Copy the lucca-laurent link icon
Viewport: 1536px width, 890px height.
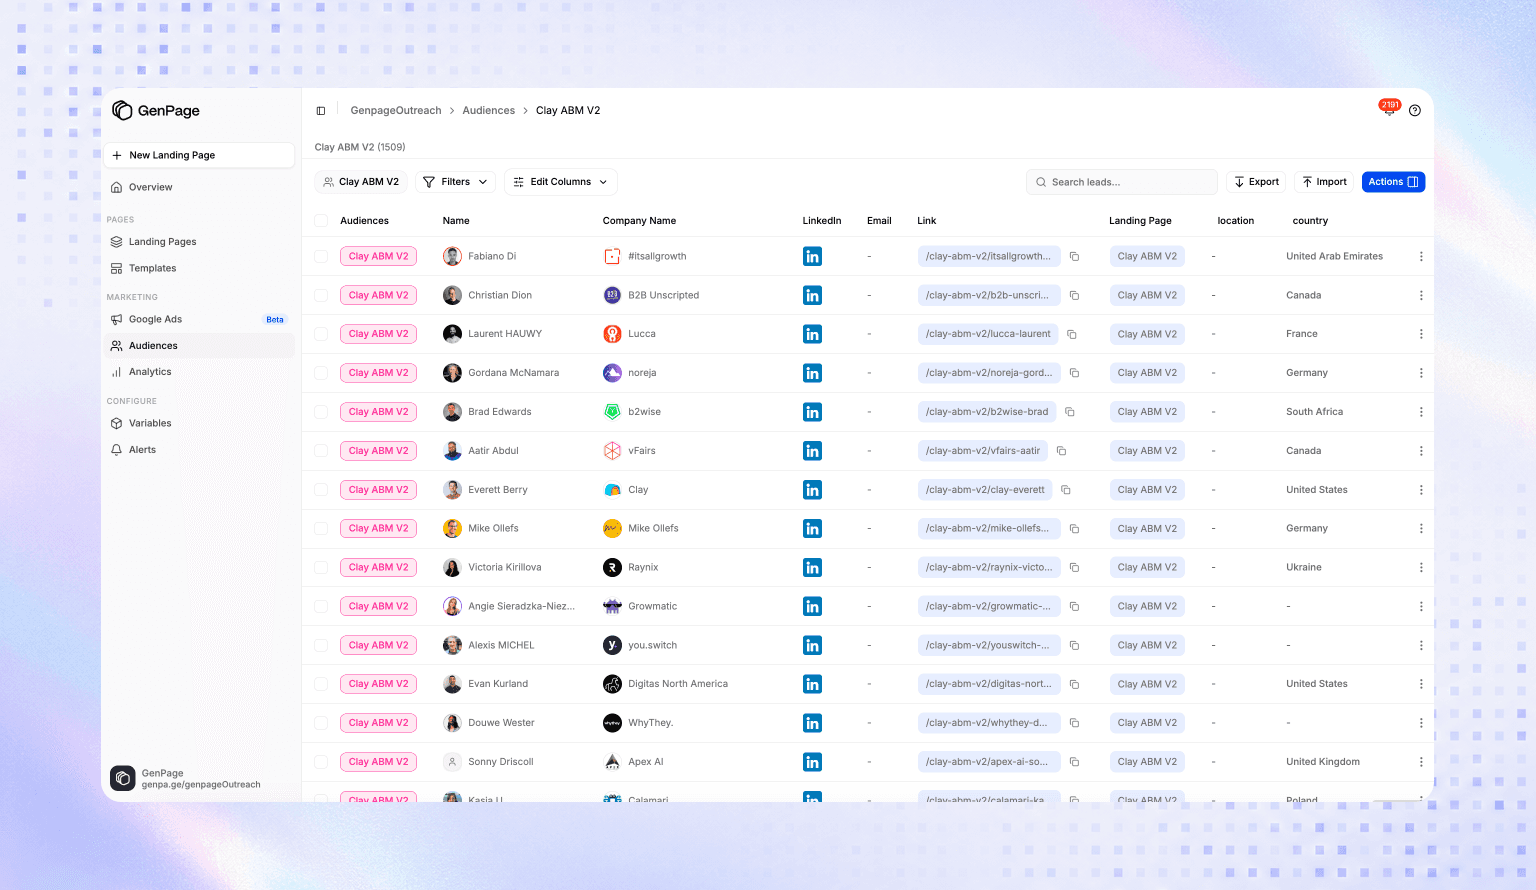click(x=1071, y=334)
